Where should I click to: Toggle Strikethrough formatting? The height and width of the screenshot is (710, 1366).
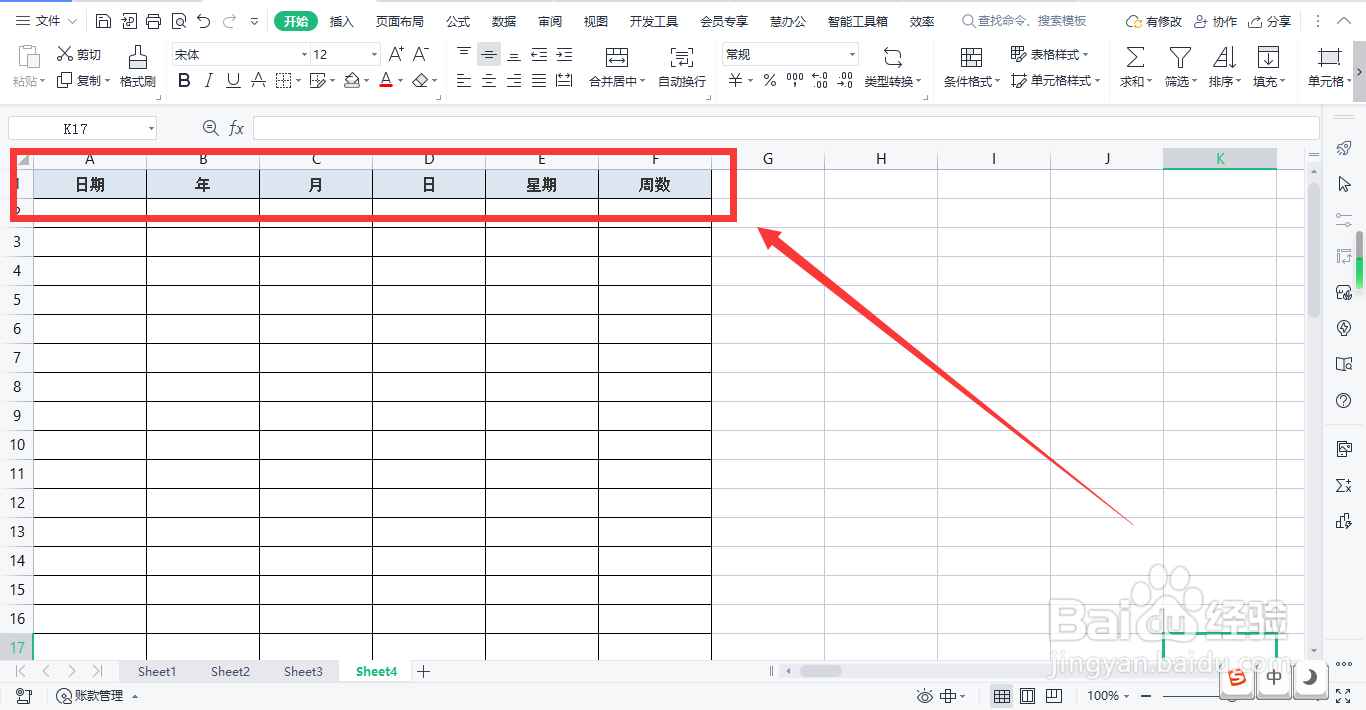(258, 81)
